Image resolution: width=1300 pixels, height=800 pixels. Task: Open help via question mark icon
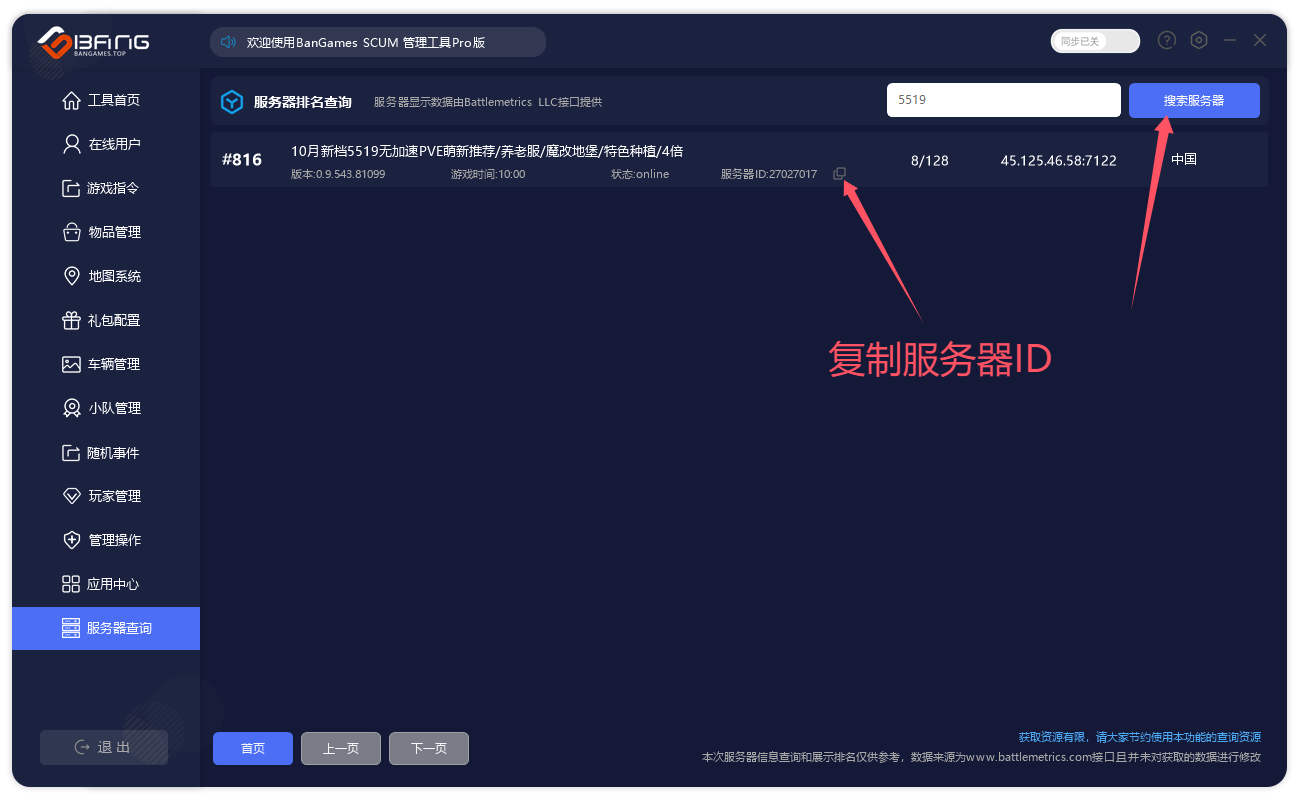pyautogui.click(x=1166, y=41)
